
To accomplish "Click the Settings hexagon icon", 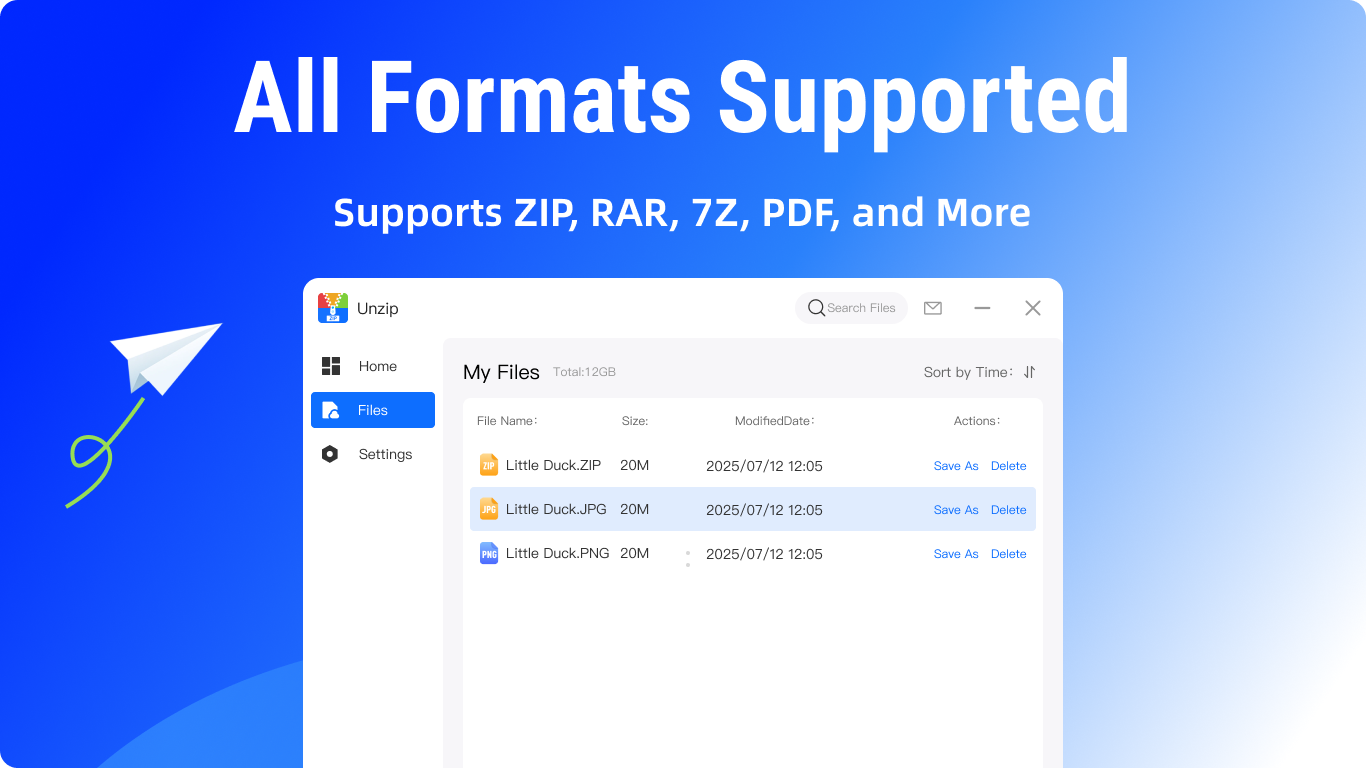I will coord(330,454).
